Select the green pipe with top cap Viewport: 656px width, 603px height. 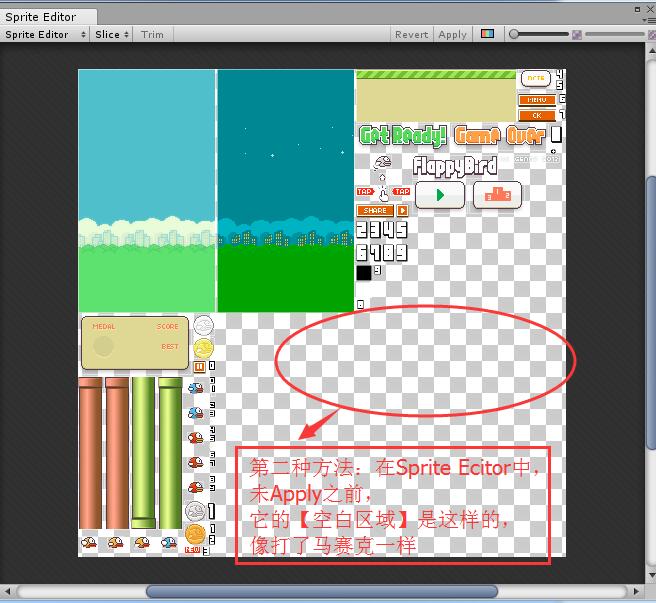[x=170, y=452]
